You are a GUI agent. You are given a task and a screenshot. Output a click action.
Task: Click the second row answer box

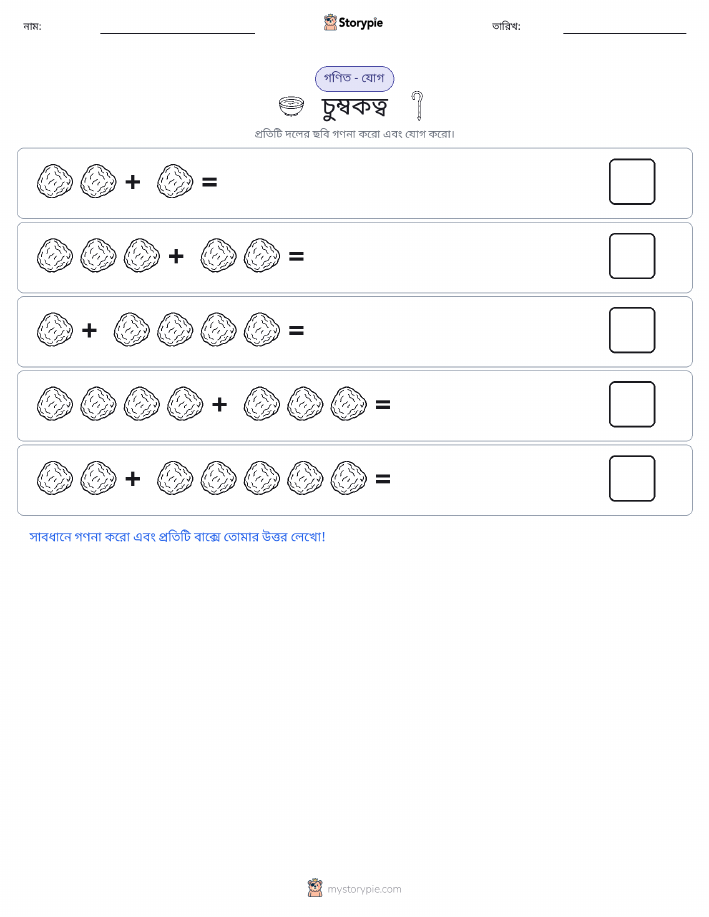point(632,256)
